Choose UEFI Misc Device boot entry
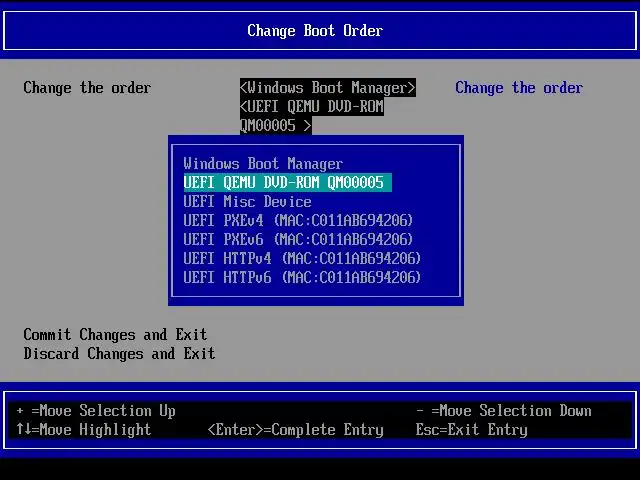Viewport: 640px width, 480px height. [247, 202]
